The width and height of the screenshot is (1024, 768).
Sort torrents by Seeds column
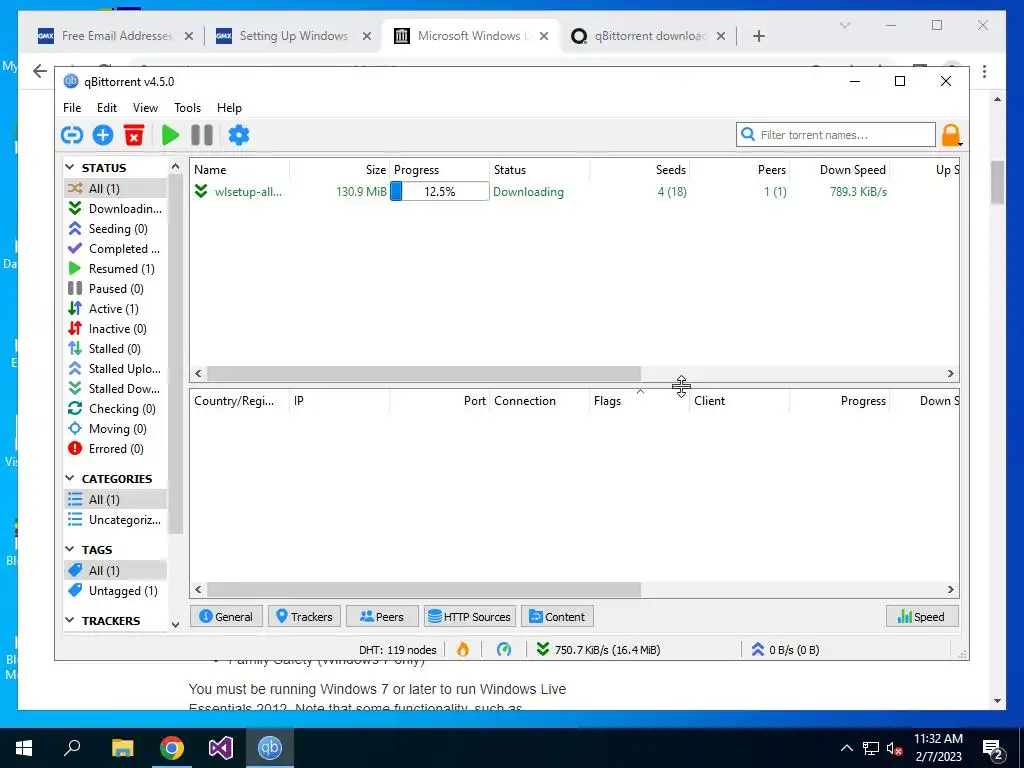click(640, 170)
